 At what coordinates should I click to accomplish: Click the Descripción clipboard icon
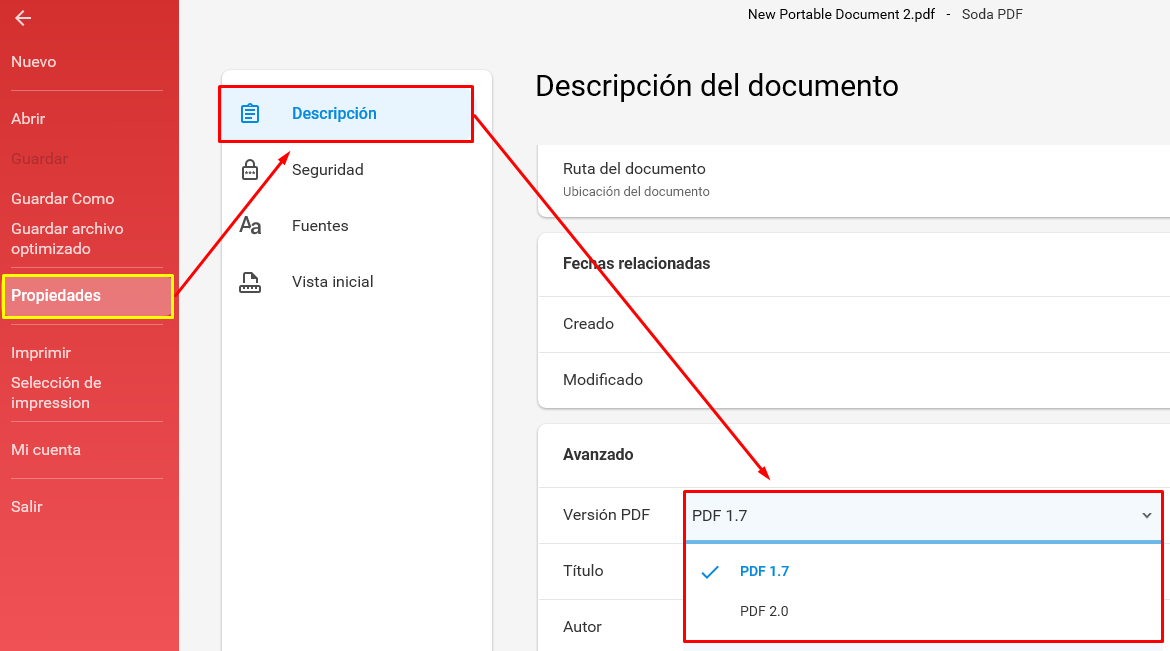[x=250, y=113]
